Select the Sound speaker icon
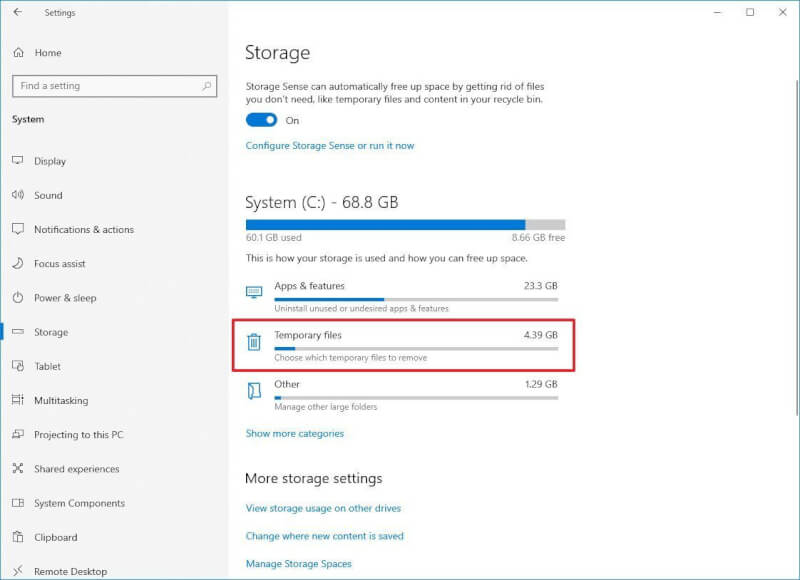 [18, 195]
